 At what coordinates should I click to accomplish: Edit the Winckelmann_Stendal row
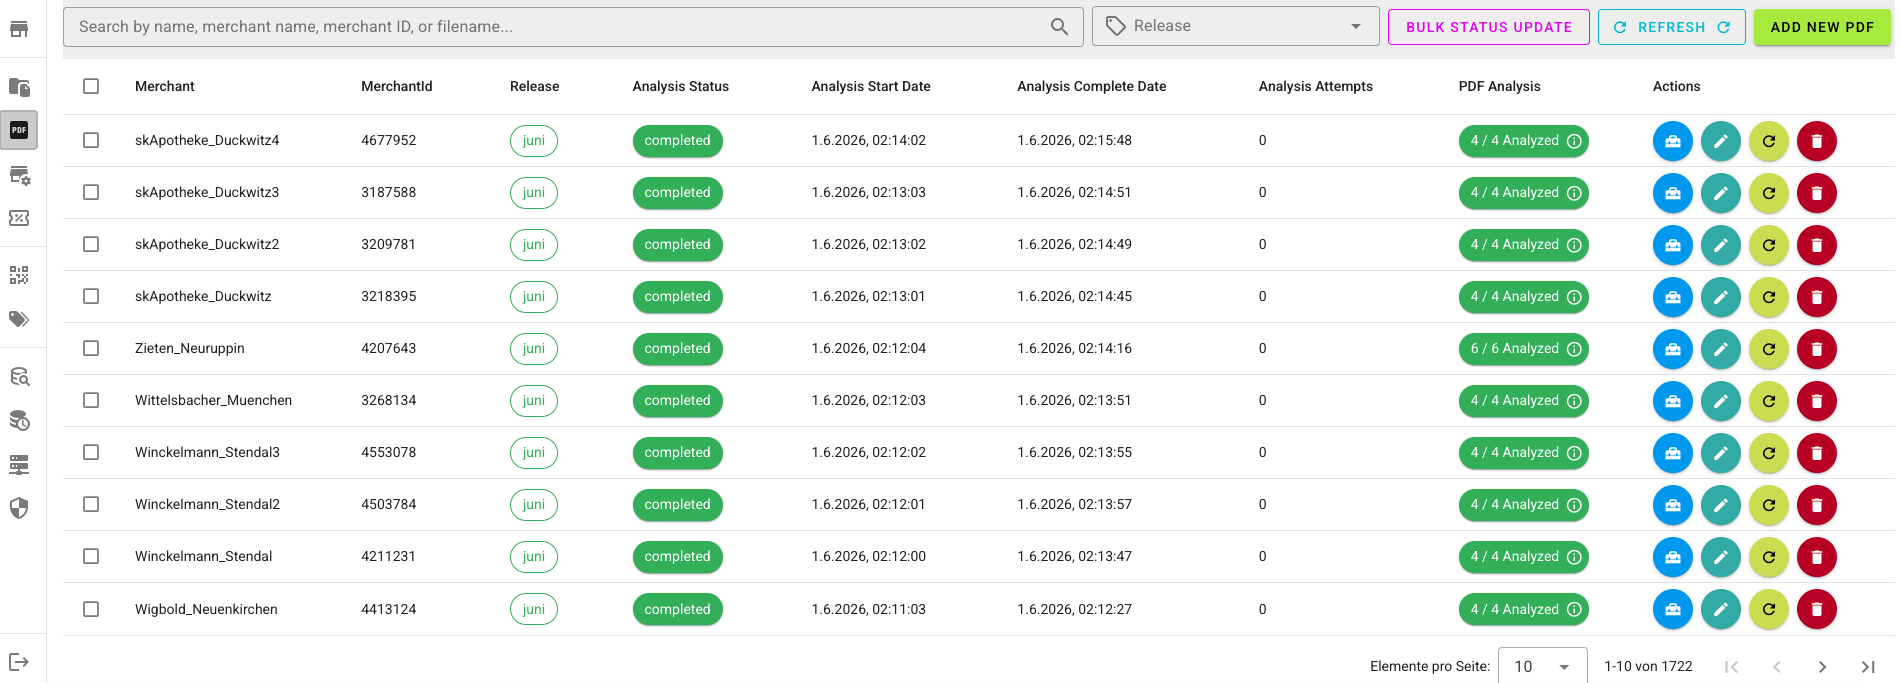pos(1721,557)
